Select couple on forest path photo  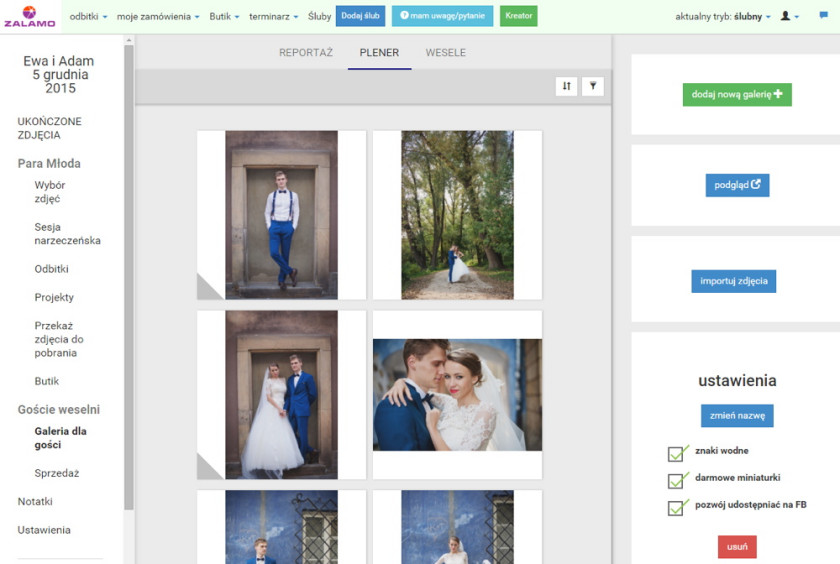(457, 215)
